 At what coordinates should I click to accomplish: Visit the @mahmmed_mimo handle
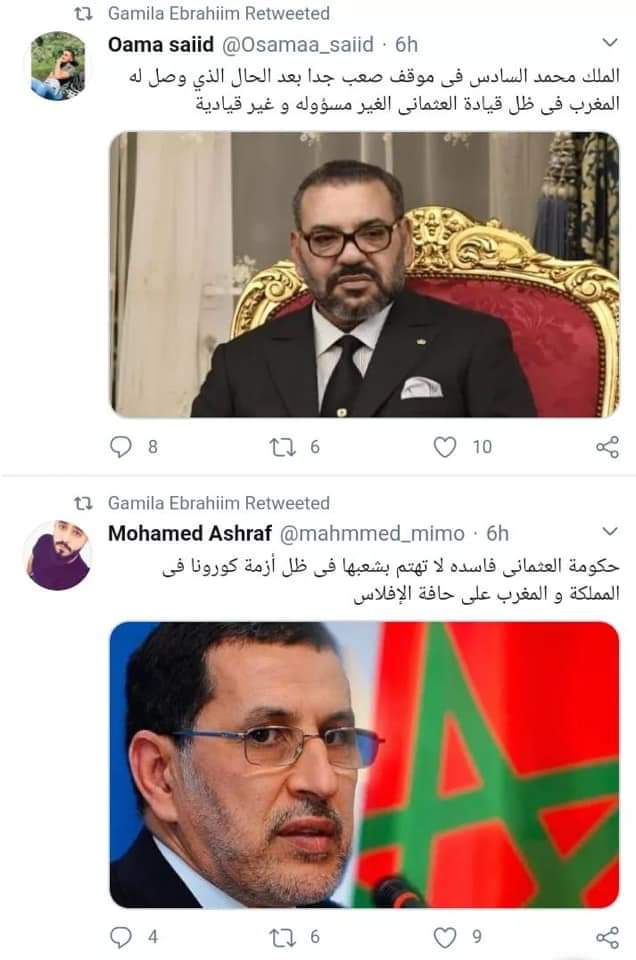click(x=372, y=533)
